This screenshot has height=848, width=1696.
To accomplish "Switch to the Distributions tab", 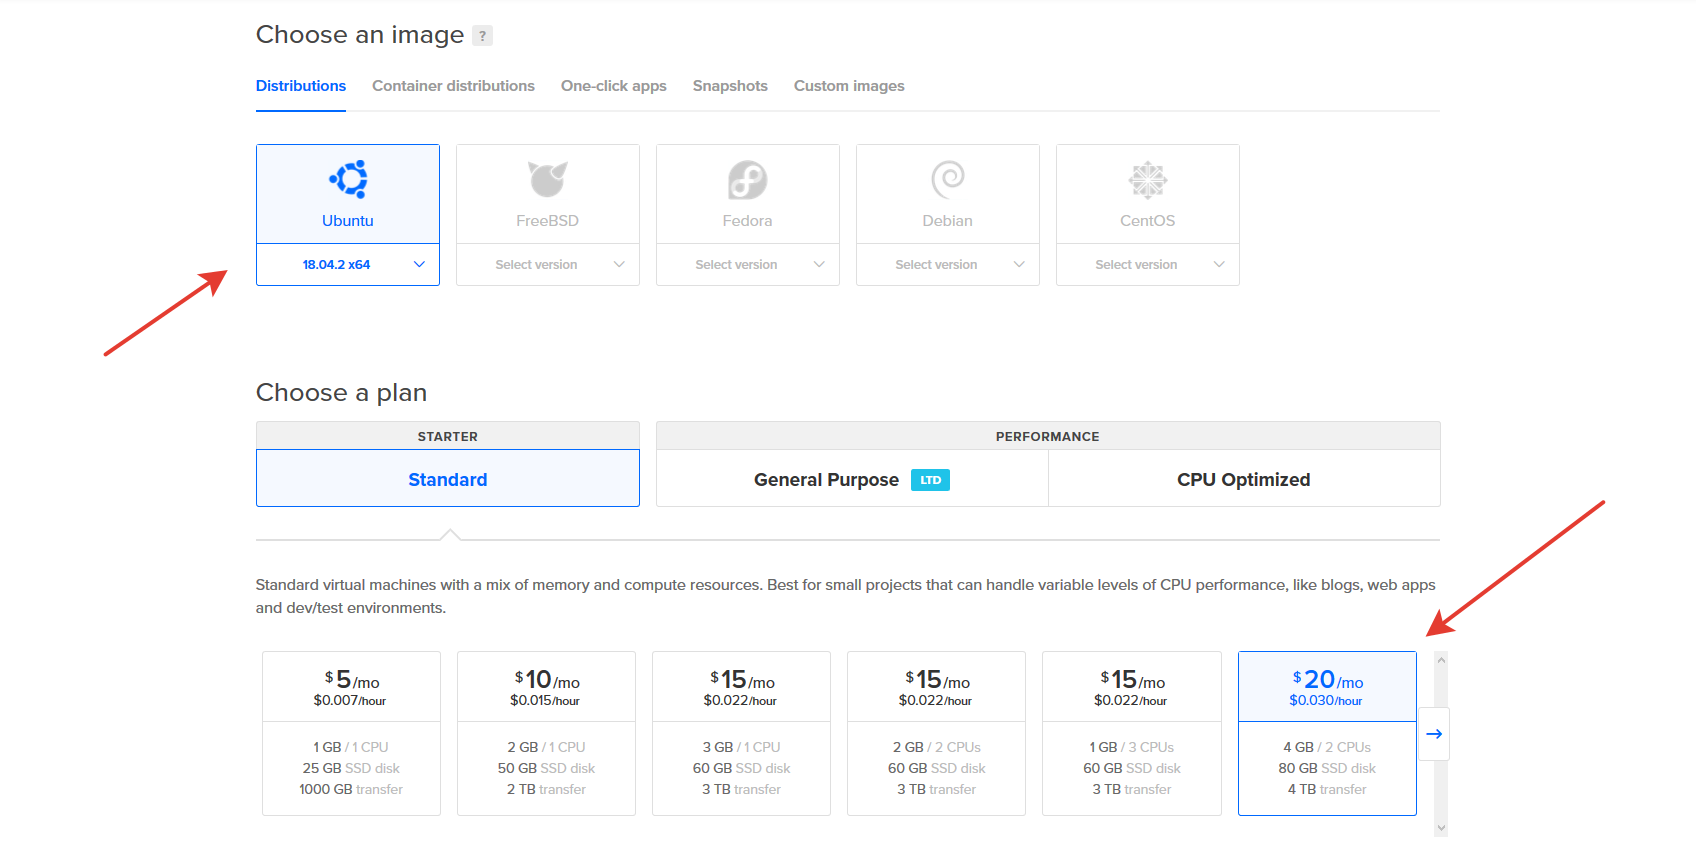I will (301, 86).
